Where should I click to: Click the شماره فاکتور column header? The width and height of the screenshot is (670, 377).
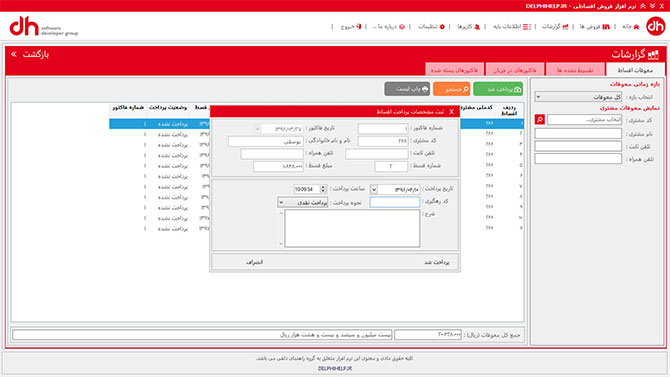(x=128, y=108)
